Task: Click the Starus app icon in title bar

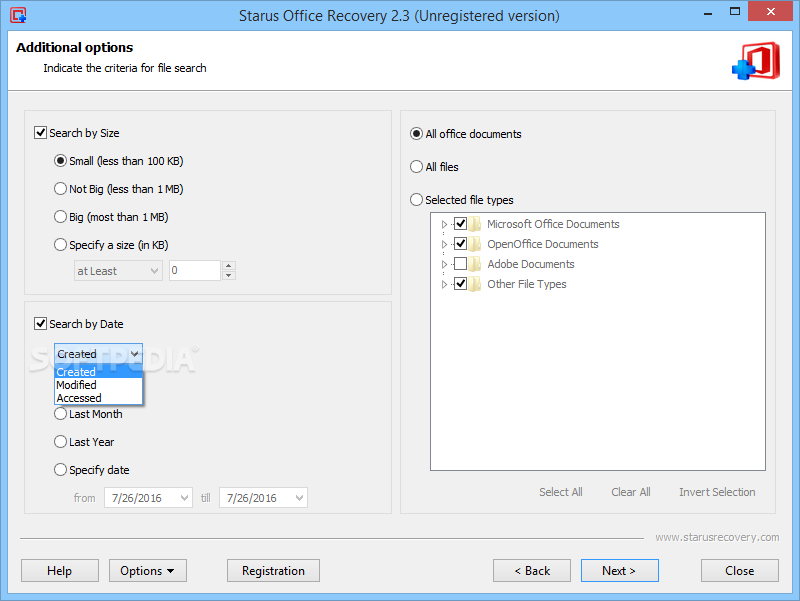Action: point(18,15)
